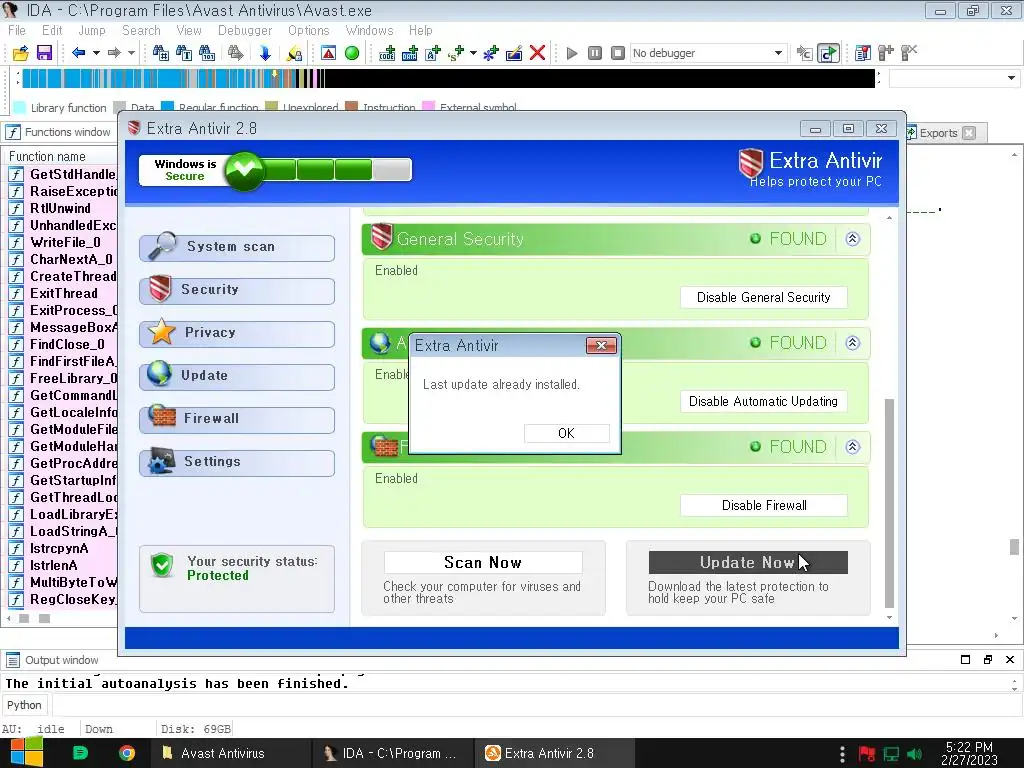Image resolution: width=1024 pixels, height=768 pixels.
Task: Click the Scan Now button
Action: point(483,562)
